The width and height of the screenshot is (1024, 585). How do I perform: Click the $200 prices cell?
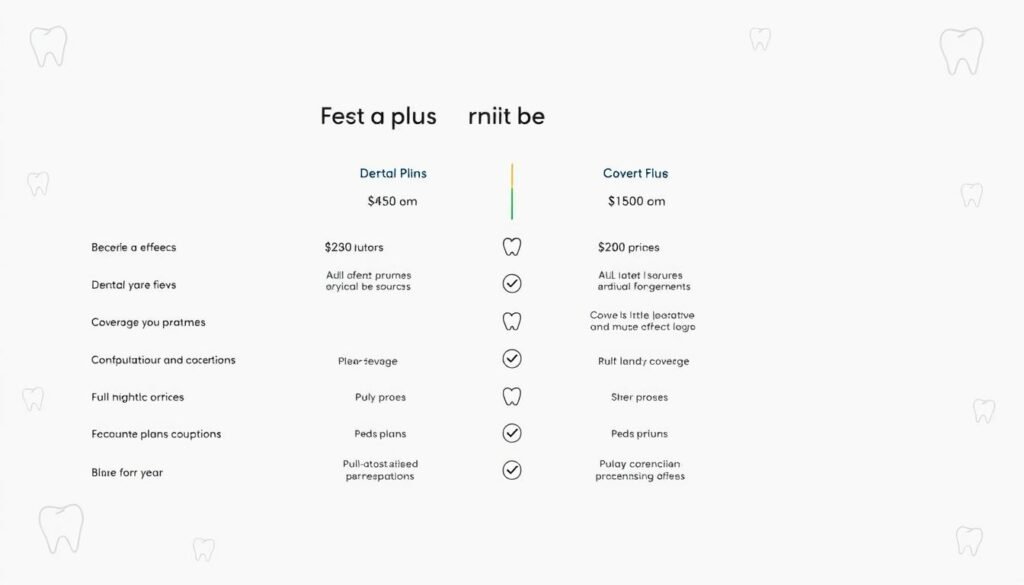[628, 247]
